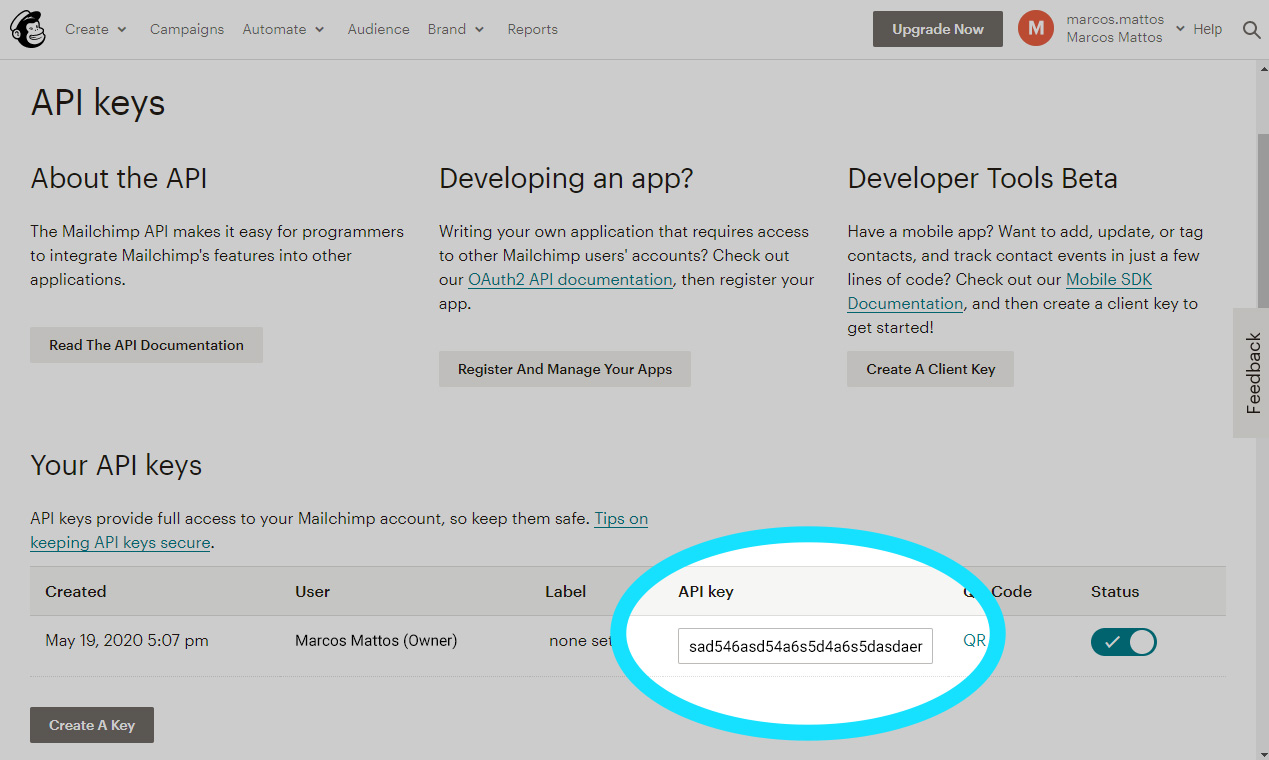Expand the Automate dropdown menu
Image resolution: width=1269 pixels, height=760 pixels.
click(x=284, y=29)
